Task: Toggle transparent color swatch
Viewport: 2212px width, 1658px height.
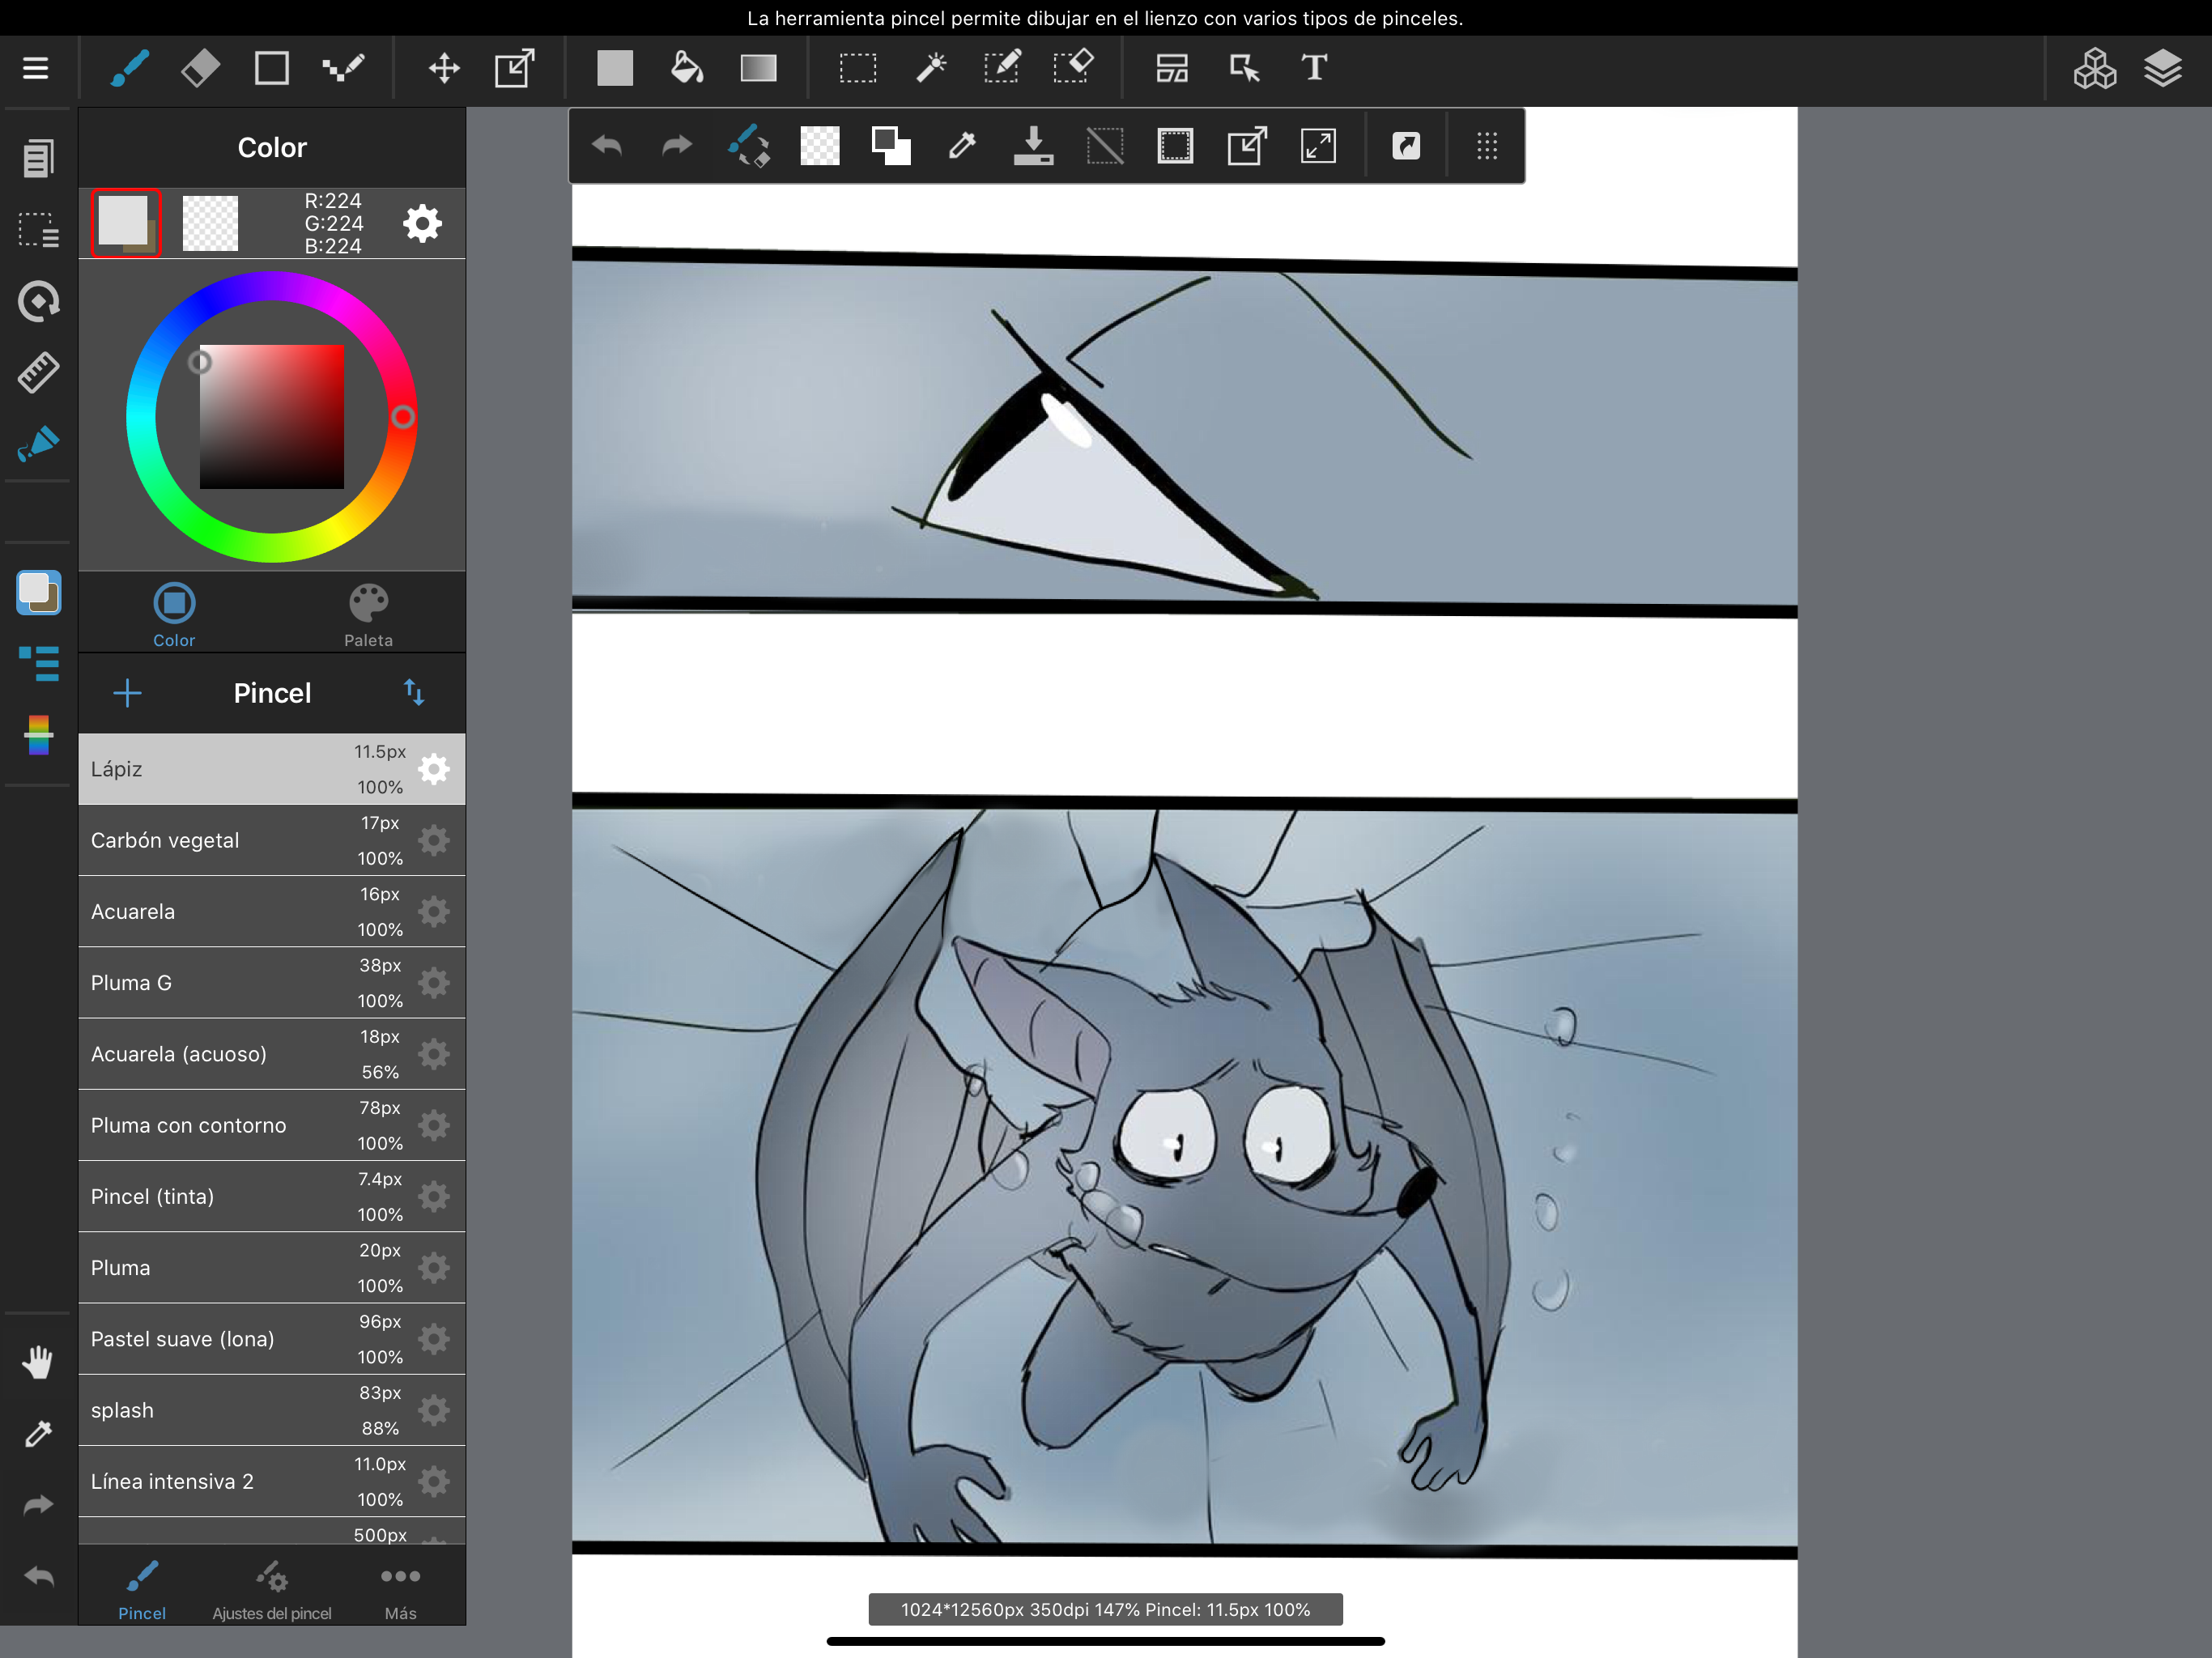Action: click(x=210, y=223)
